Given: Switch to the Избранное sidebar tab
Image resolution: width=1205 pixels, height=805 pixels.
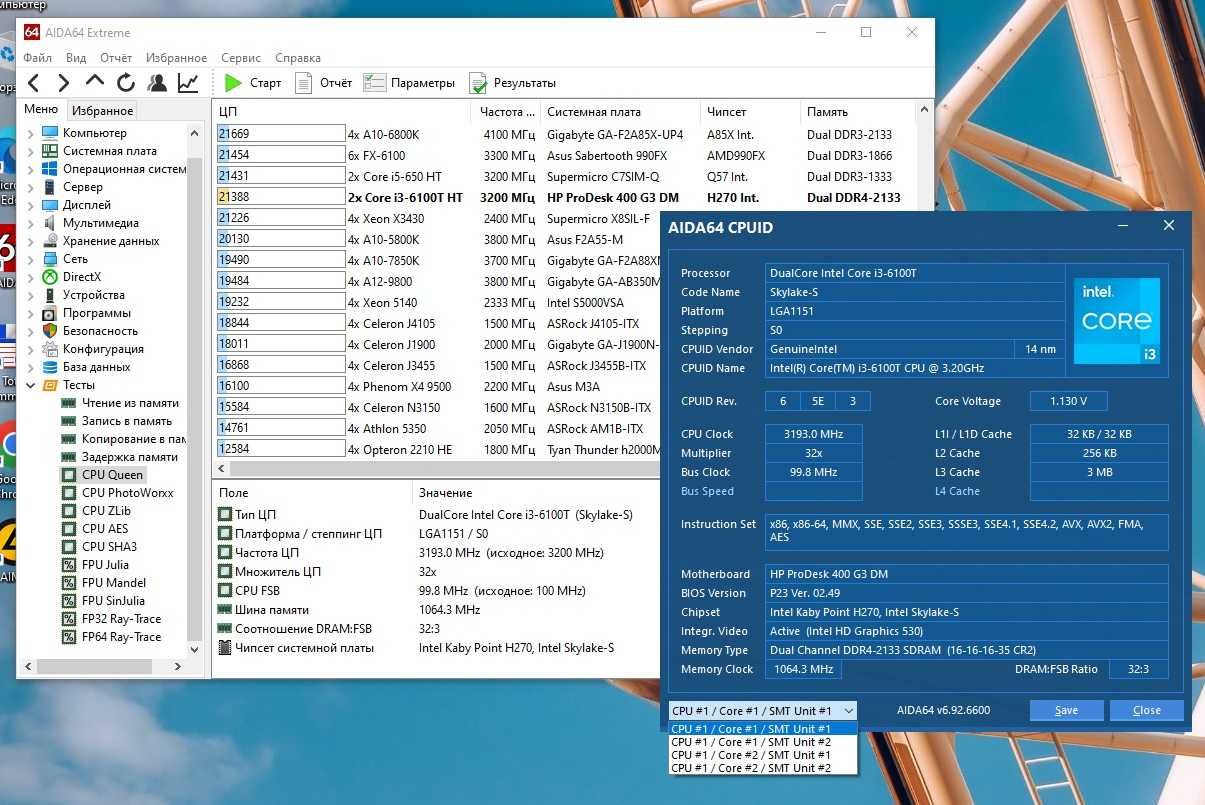Looking at the screenshot, I should (102, 111).
